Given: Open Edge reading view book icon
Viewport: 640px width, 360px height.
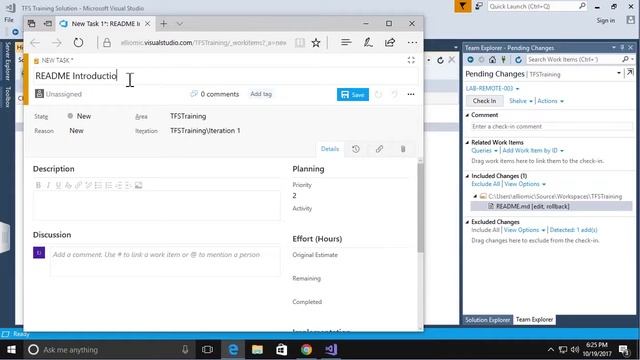Looking at the screenshot, I should [x=300, y=42].
